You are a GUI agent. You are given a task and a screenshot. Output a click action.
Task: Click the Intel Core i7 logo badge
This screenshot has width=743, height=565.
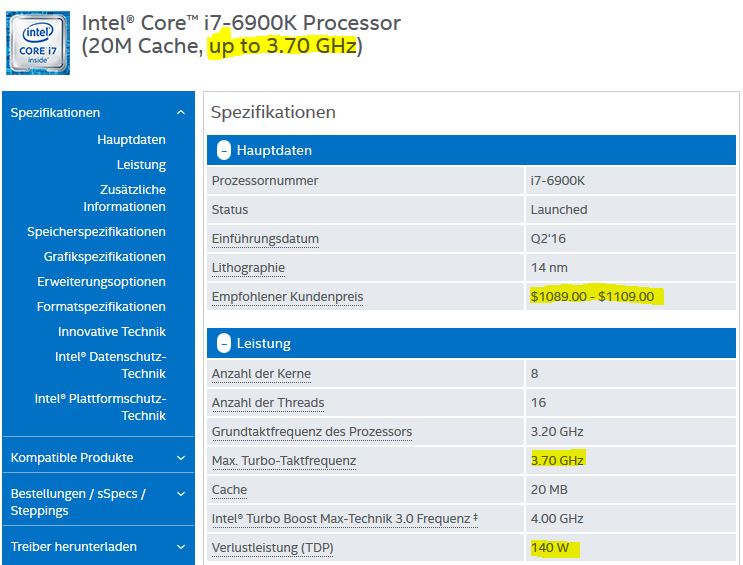tap(38, 42)
